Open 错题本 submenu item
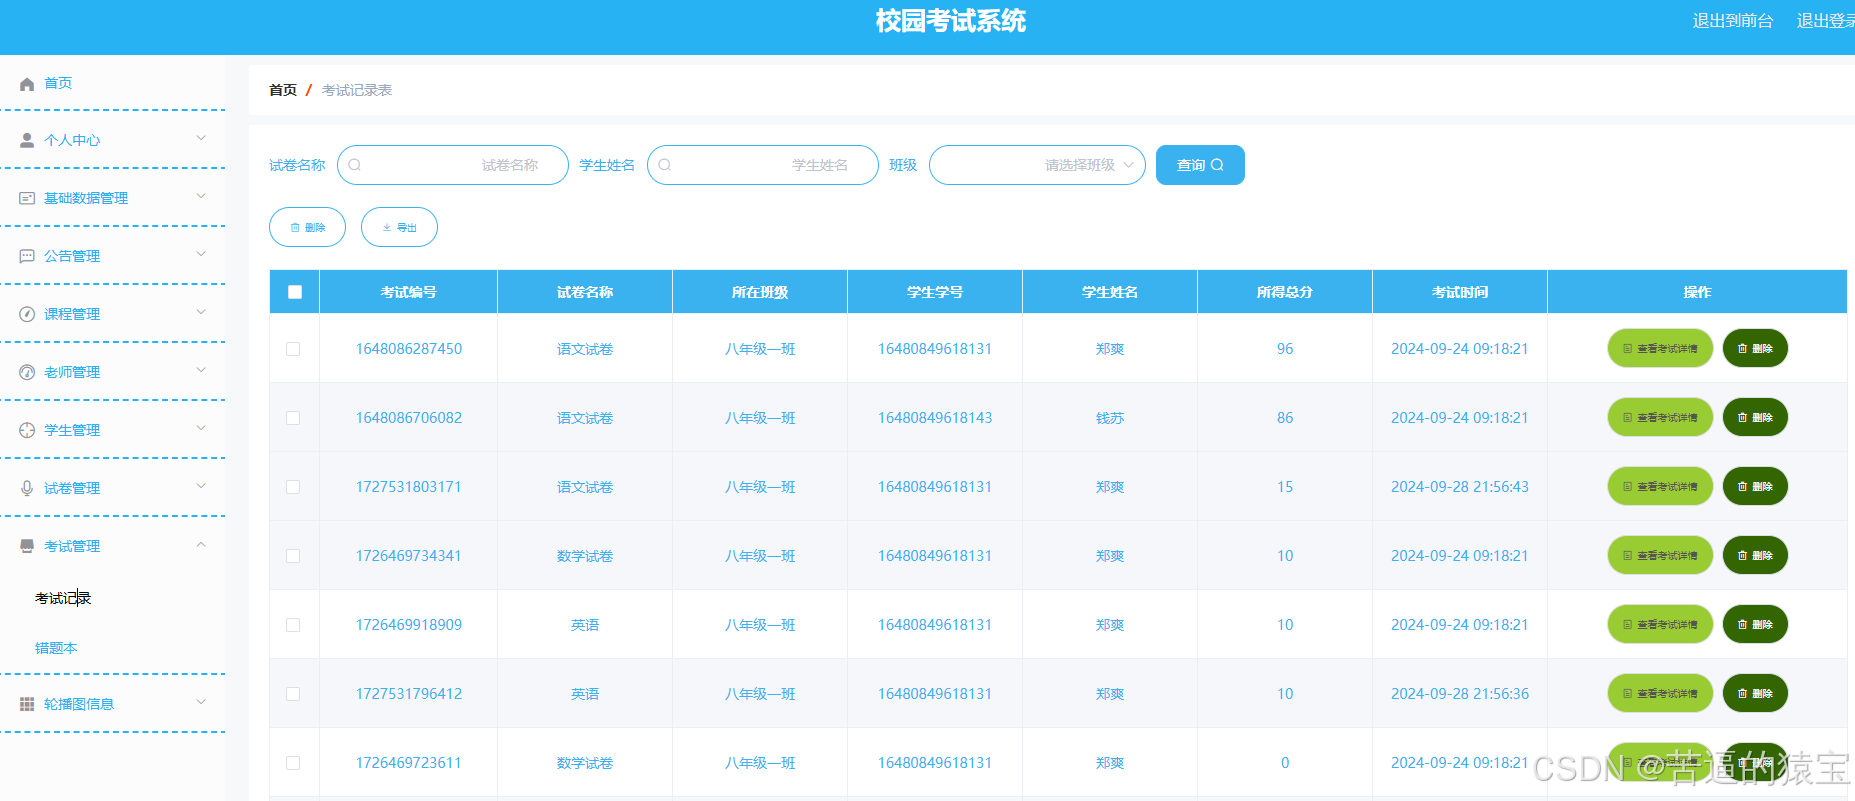 (56, 648)
